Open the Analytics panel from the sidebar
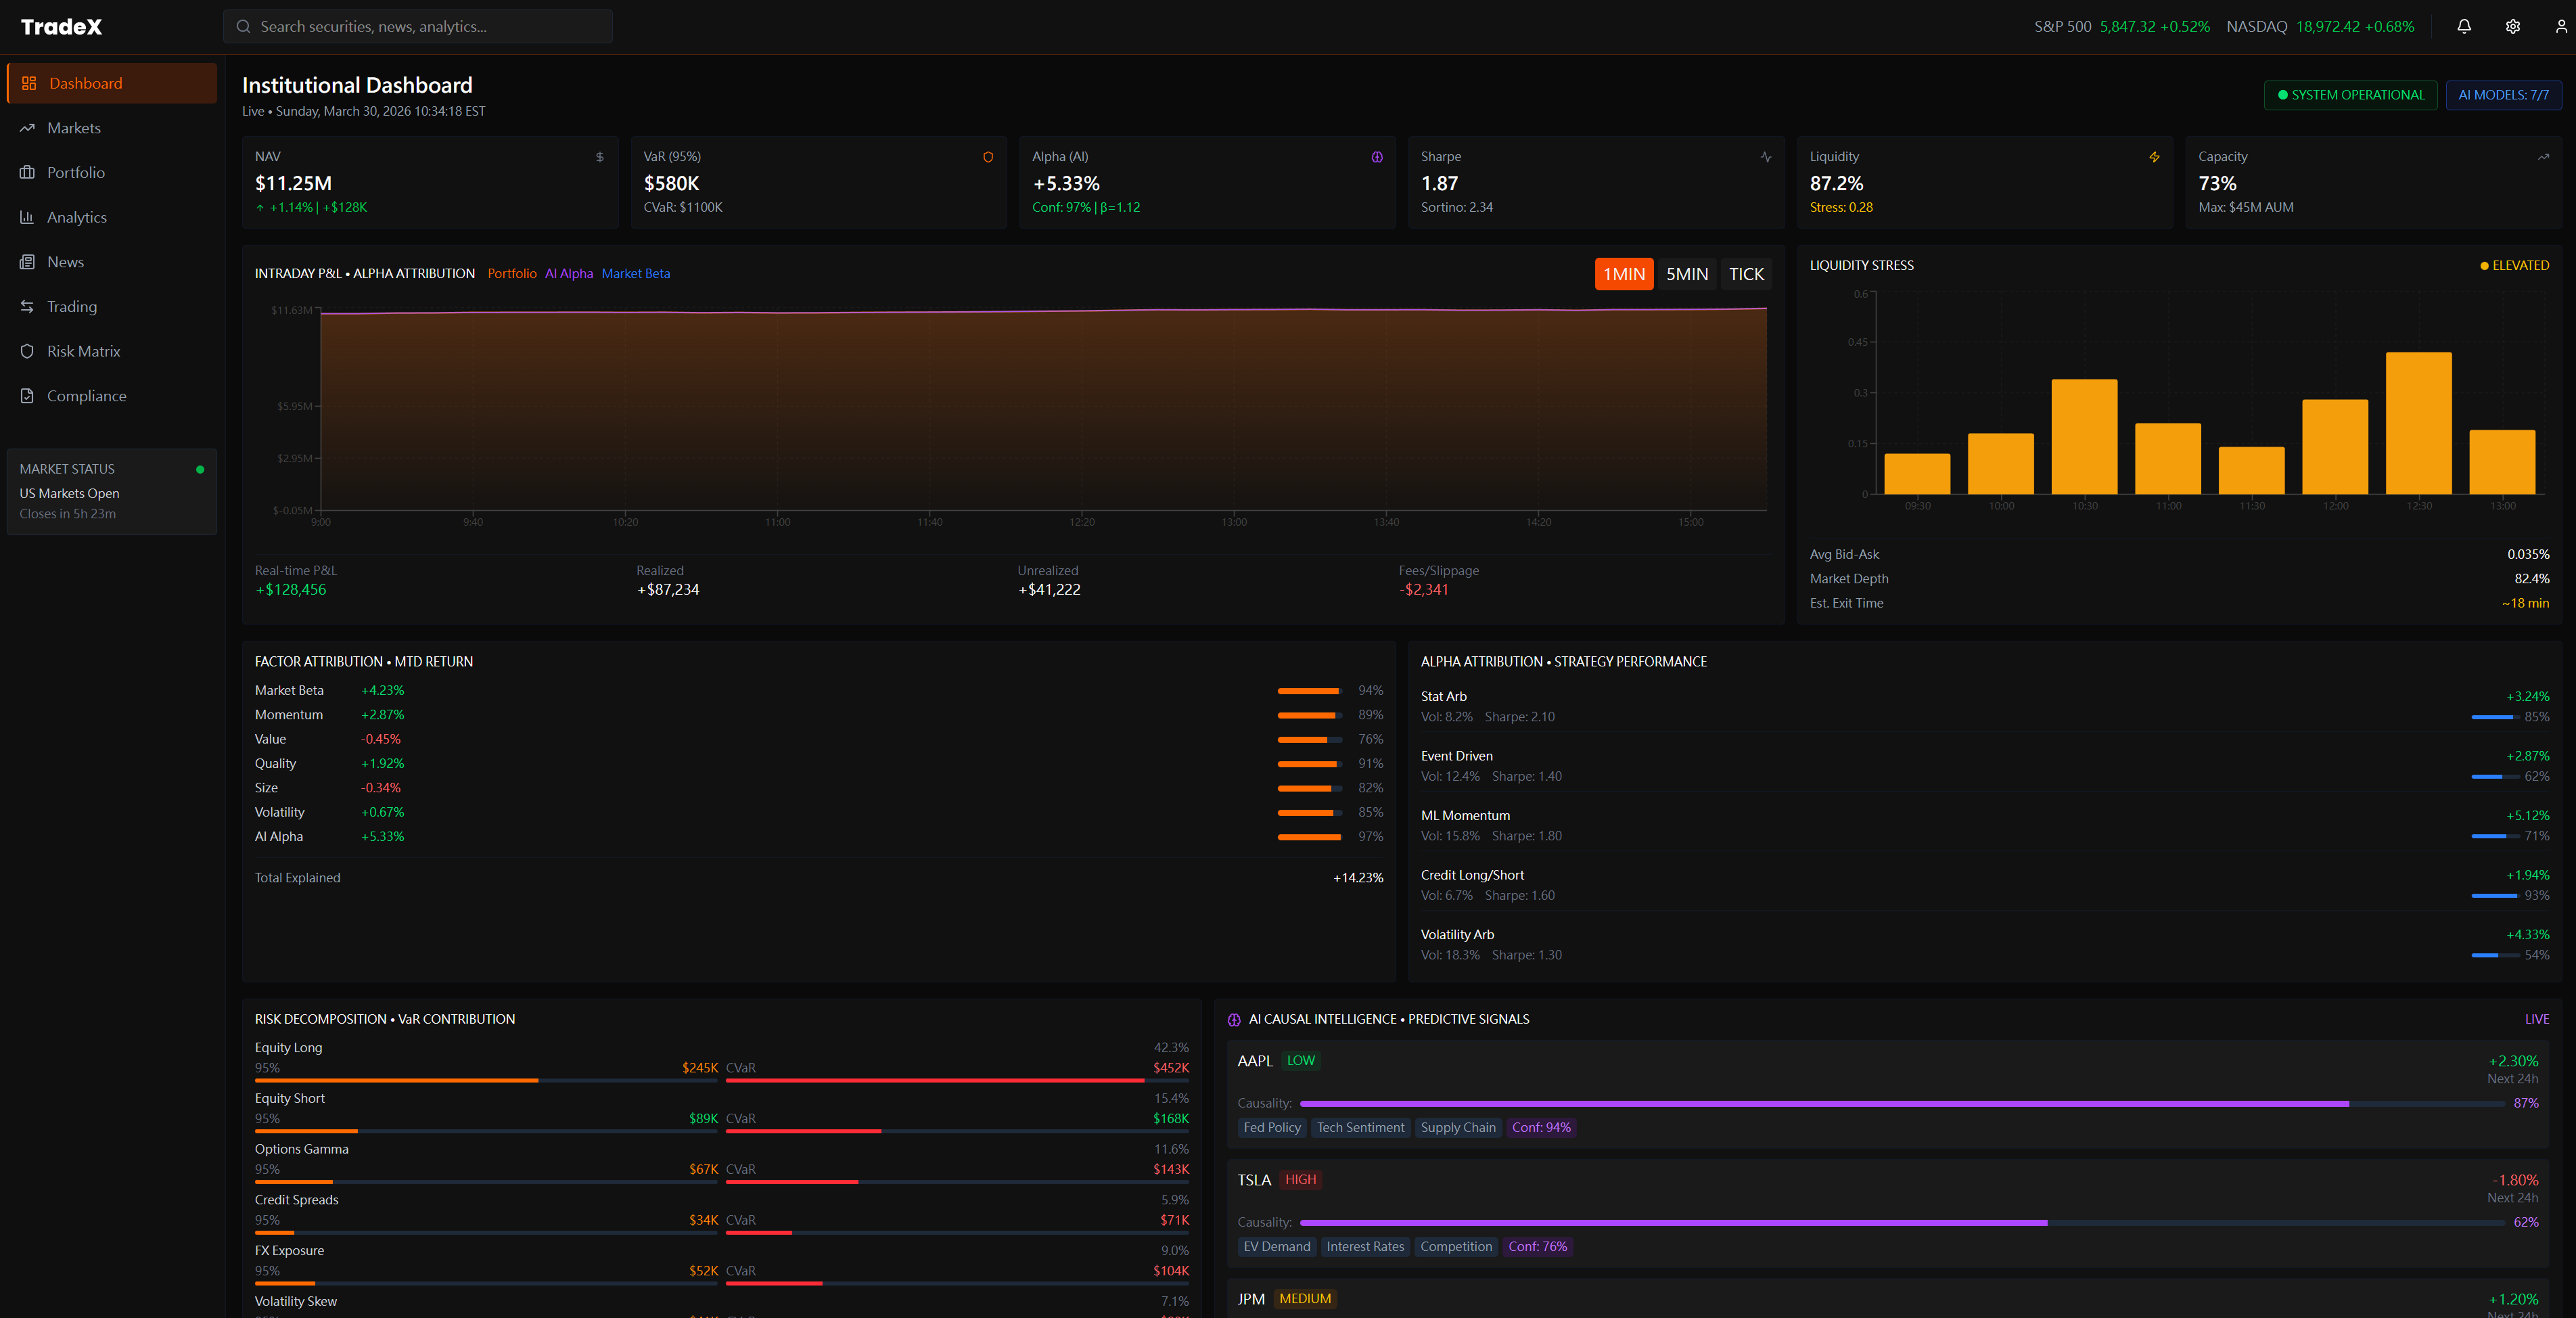The image size is (2576, 1318). (28, 217)
